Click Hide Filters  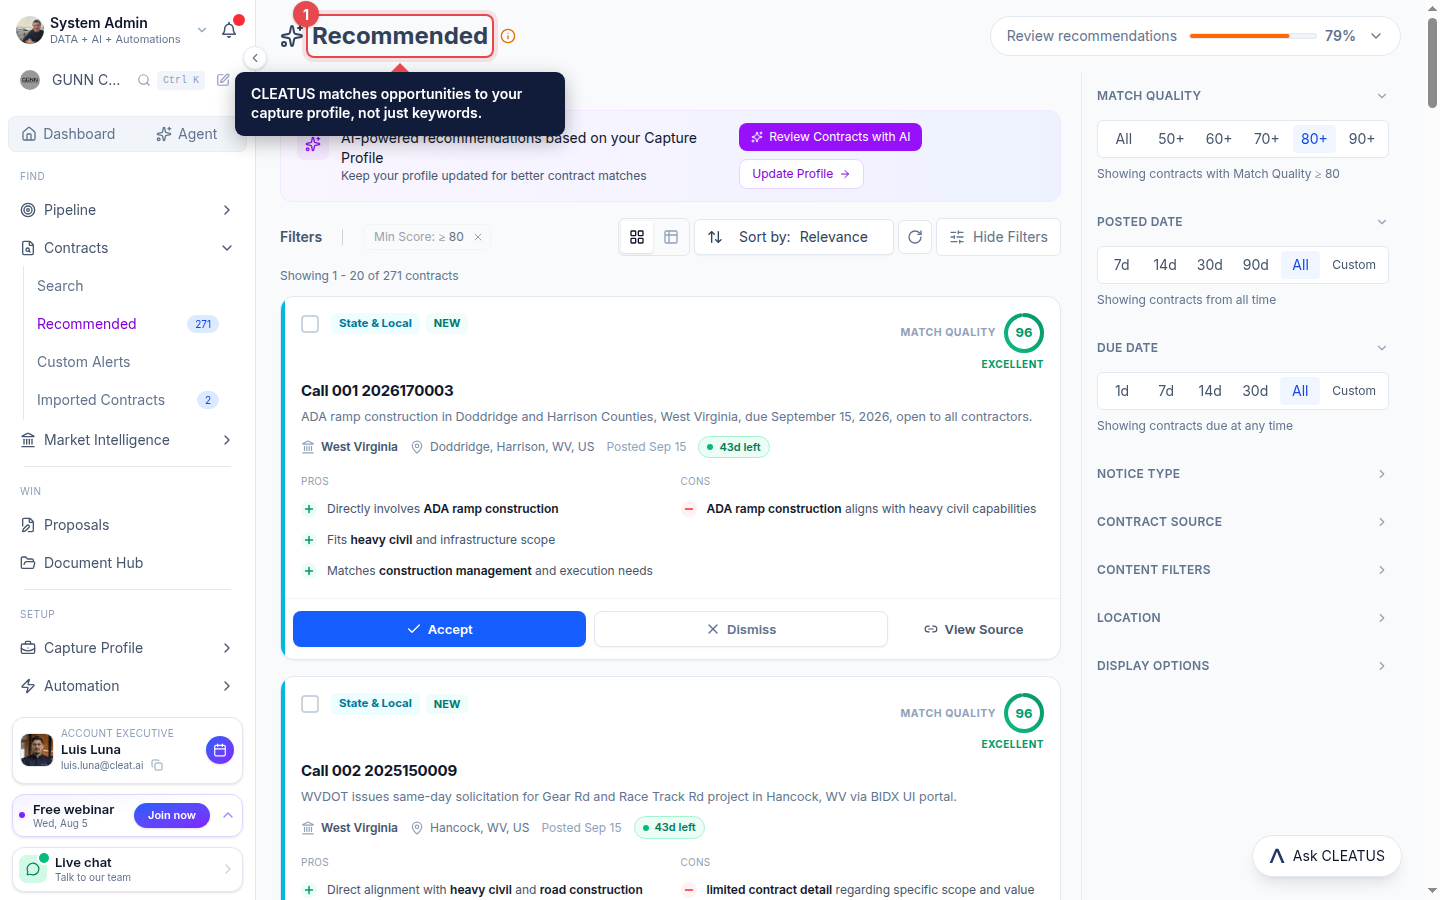(998, 237)
